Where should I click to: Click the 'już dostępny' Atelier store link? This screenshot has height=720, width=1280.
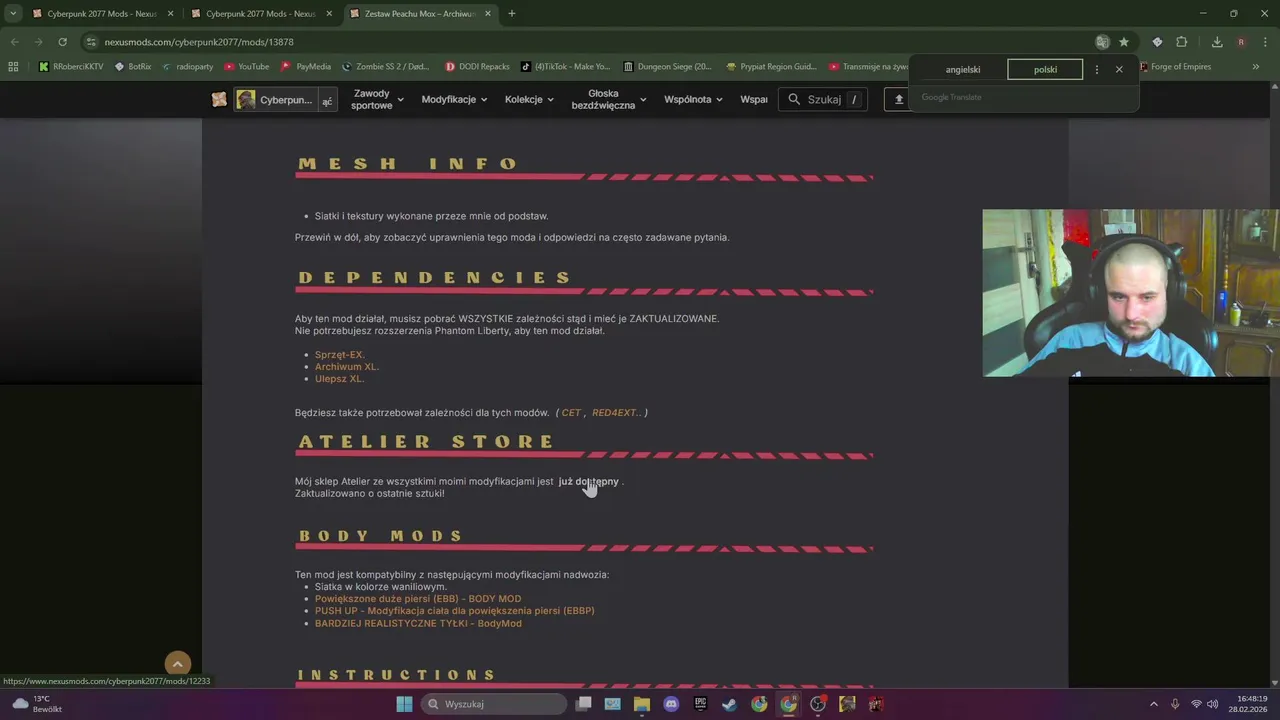[588, 481]
